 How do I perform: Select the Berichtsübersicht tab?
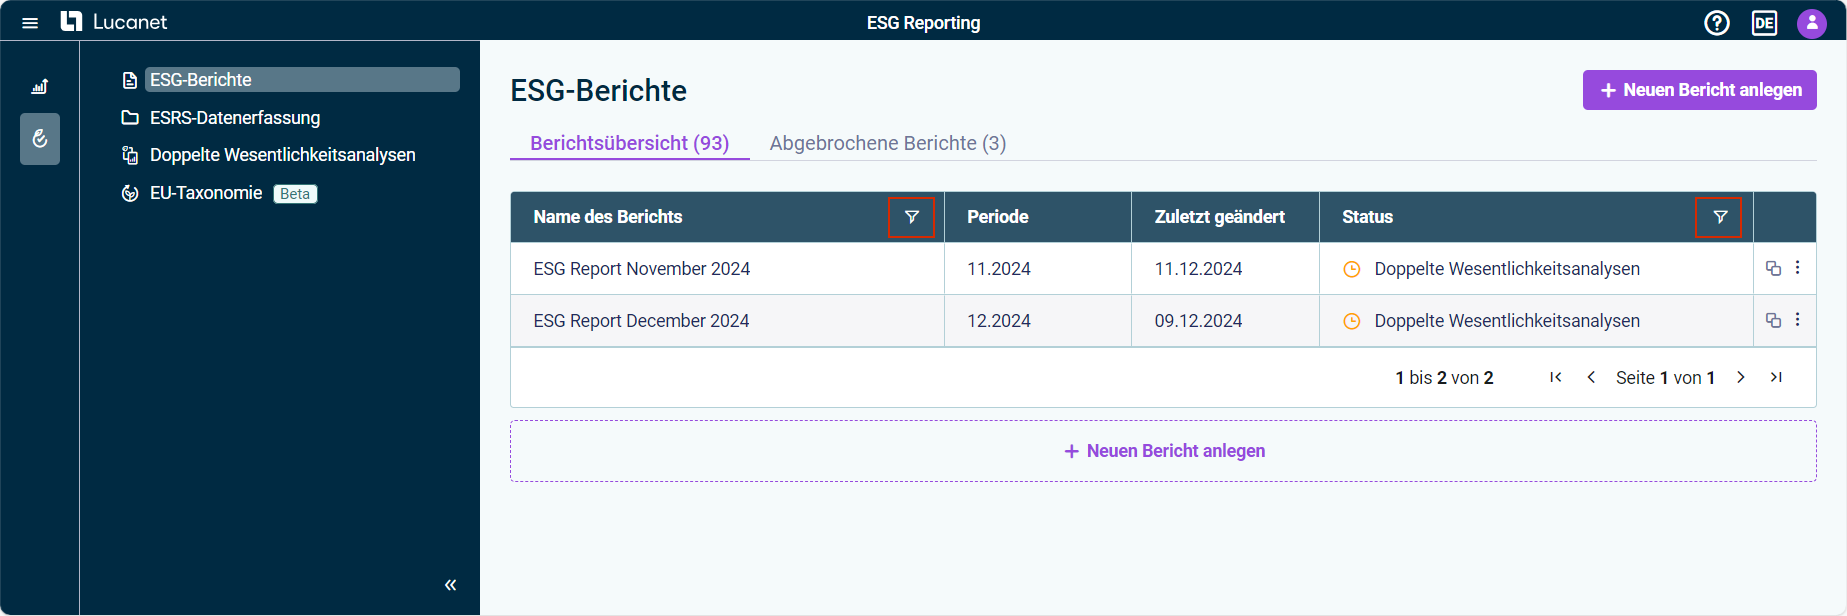tap(629, 143)
